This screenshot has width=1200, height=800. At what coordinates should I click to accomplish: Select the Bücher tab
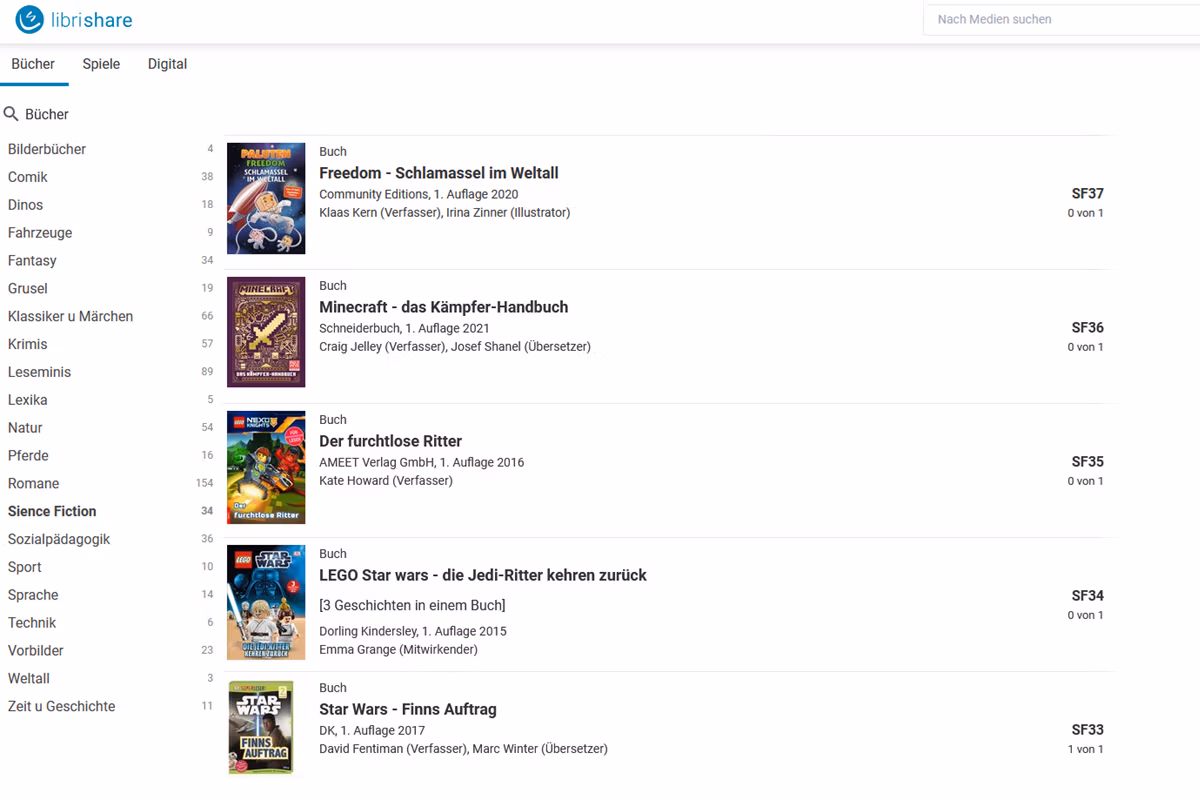pyautogui.click(x=33, y=64)
